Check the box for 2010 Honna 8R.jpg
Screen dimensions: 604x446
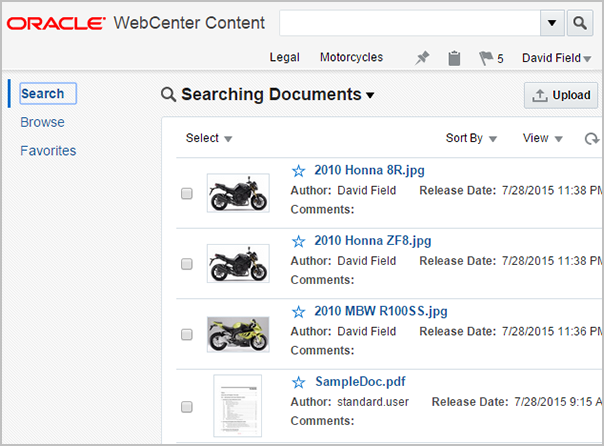pyautogui.click(x=187, y=193)
